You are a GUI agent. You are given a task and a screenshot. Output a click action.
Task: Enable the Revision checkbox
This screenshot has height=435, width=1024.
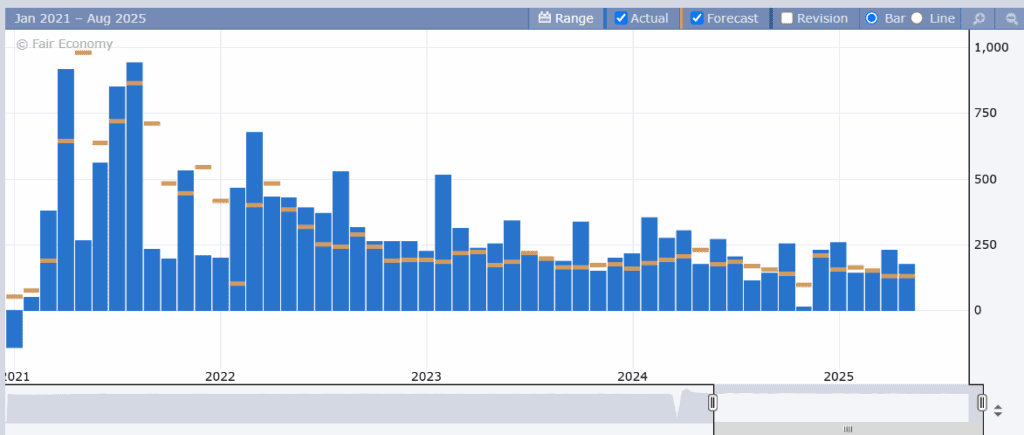[x=787, y=18]
